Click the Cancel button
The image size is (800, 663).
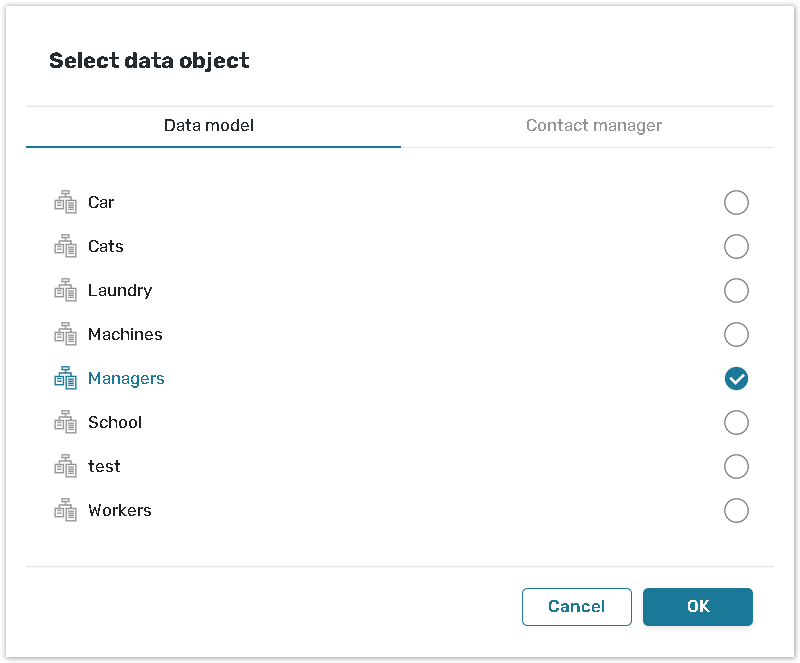577,607
